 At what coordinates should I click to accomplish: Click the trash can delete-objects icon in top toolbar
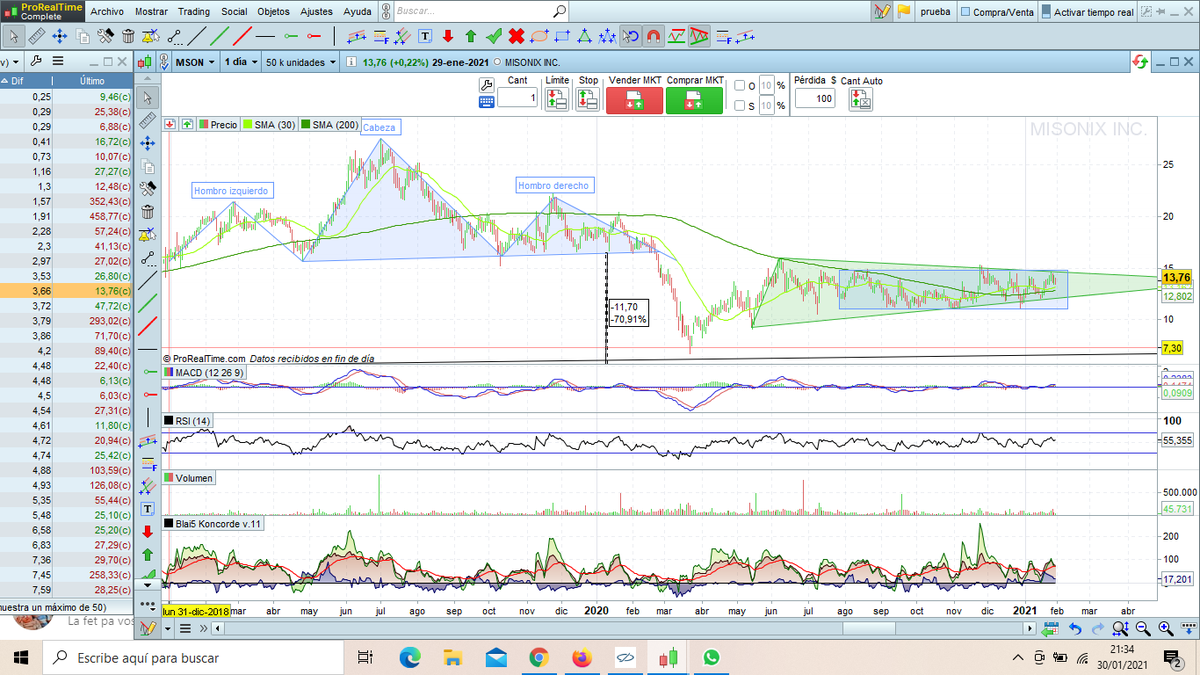128,36
